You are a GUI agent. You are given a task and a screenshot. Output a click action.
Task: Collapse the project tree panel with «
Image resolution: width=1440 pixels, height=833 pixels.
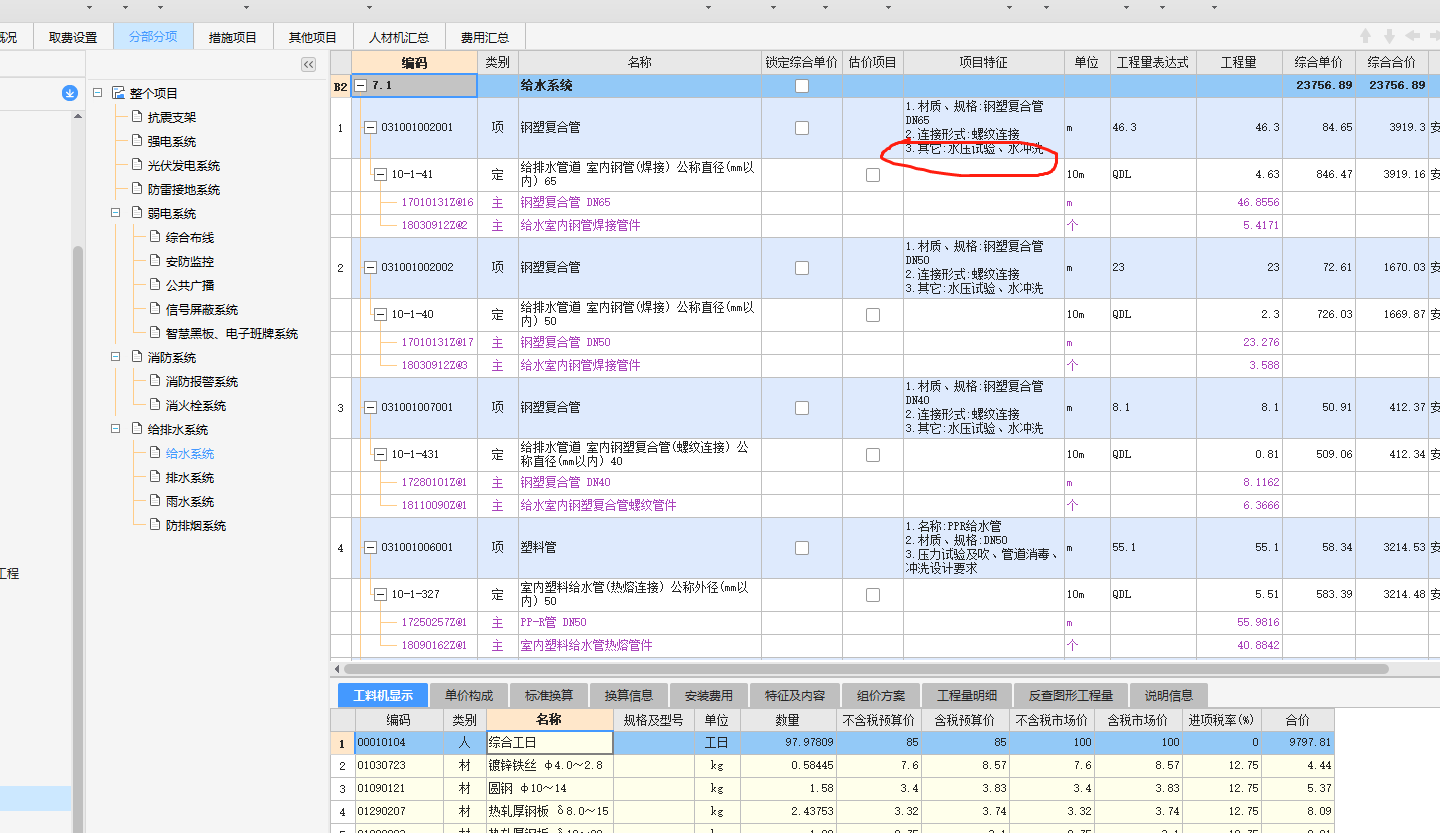308,64
